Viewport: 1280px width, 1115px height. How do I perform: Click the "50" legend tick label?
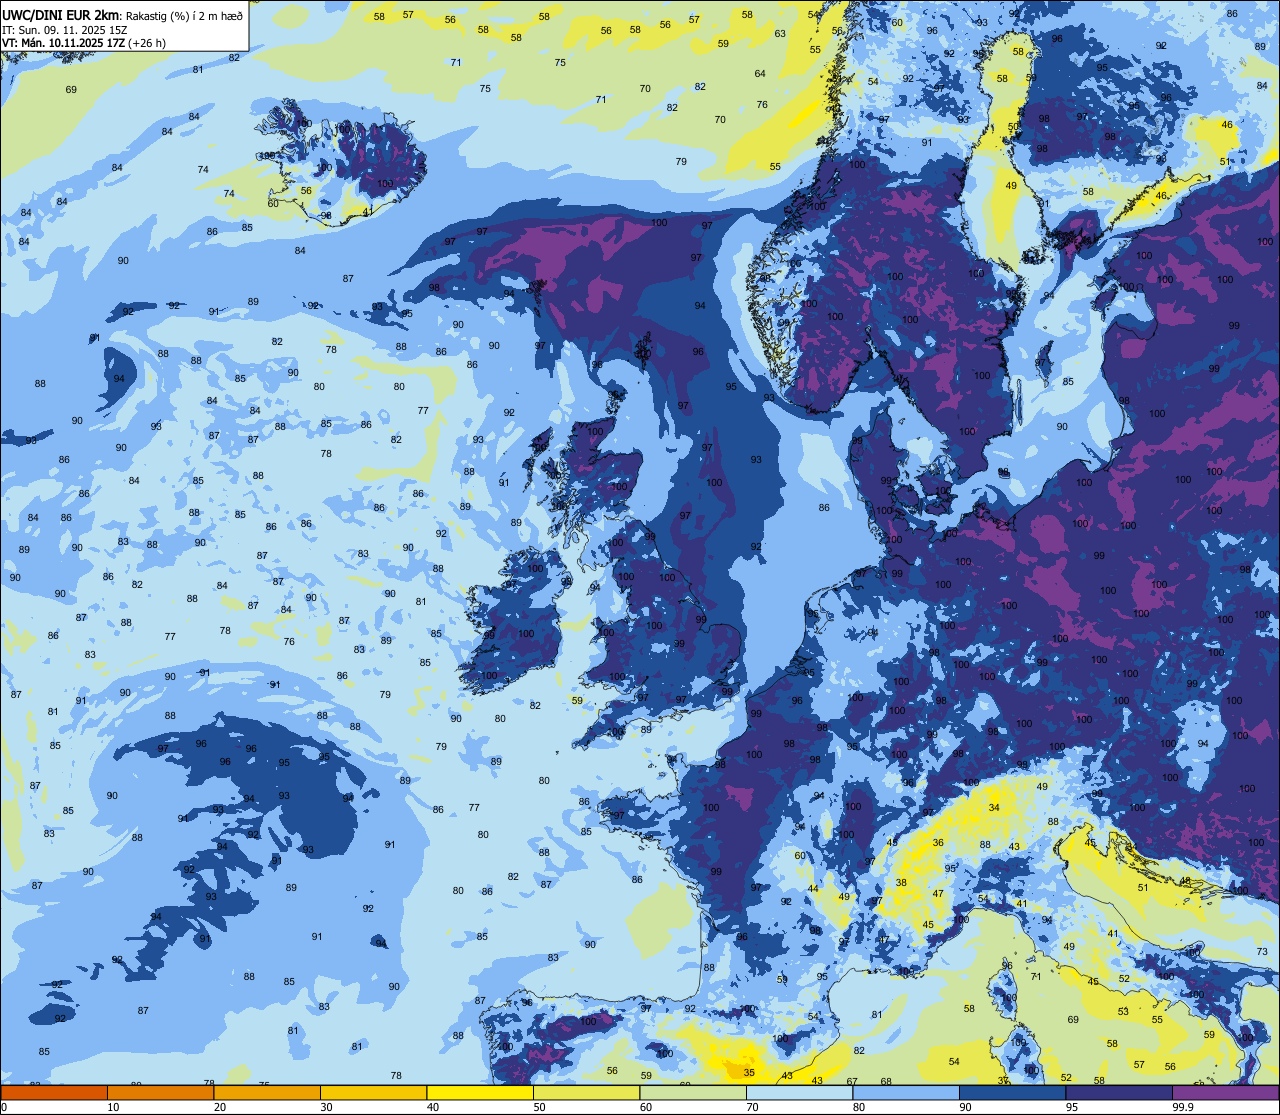tap(539, 1107)
